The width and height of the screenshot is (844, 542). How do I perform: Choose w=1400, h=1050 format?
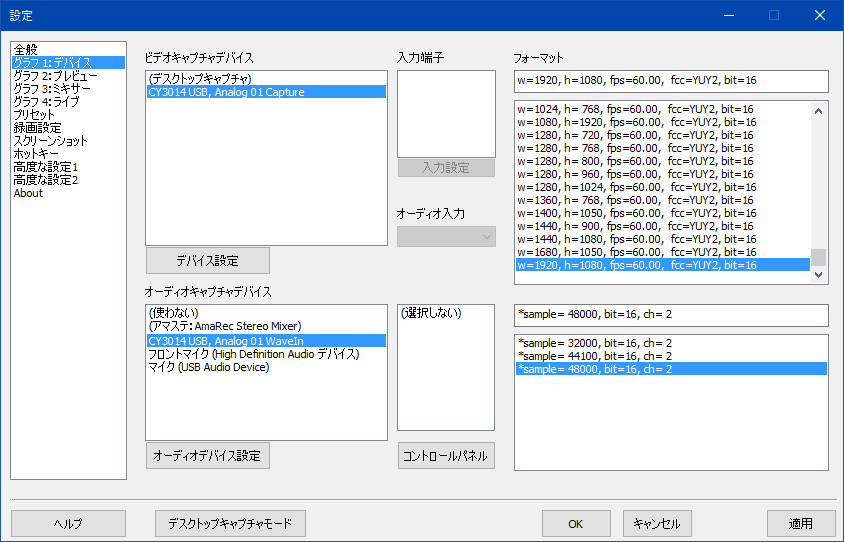[663, 213]
